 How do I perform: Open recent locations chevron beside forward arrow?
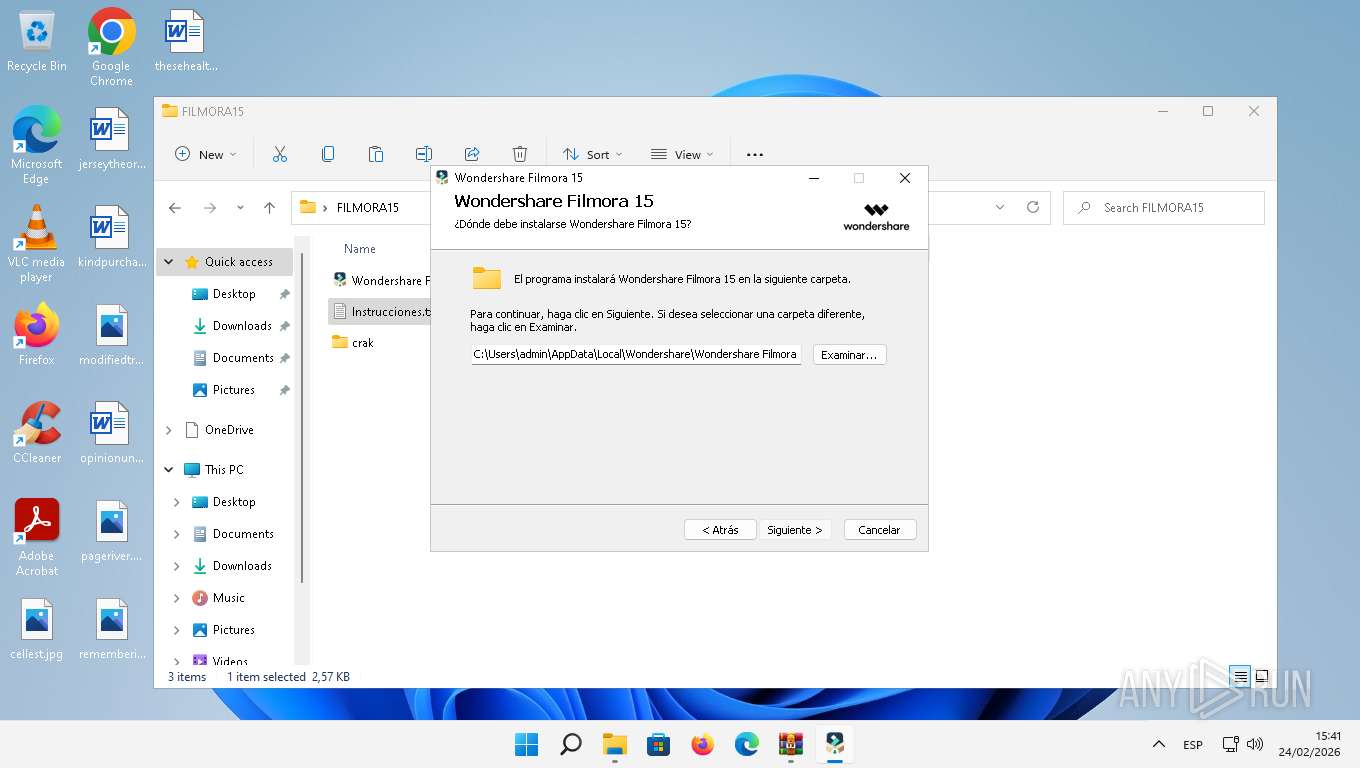pyautogui.click(x=240, y=208)
